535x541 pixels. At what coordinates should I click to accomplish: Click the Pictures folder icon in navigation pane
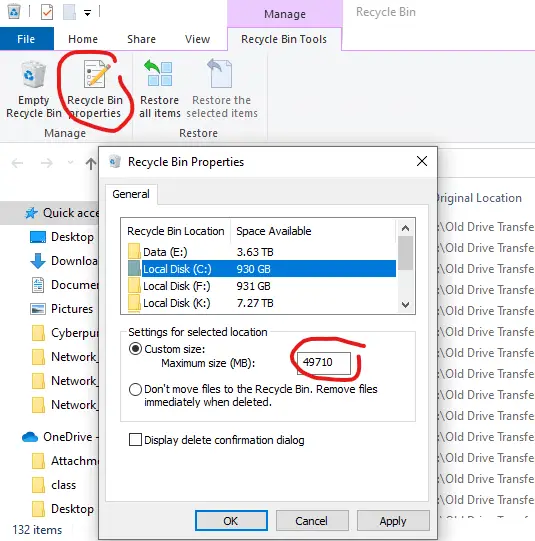point(38,309)
